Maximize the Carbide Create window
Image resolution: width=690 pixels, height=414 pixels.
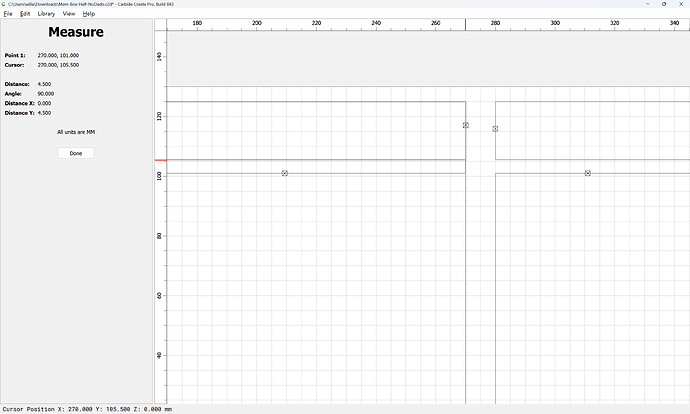click(664, 4)
